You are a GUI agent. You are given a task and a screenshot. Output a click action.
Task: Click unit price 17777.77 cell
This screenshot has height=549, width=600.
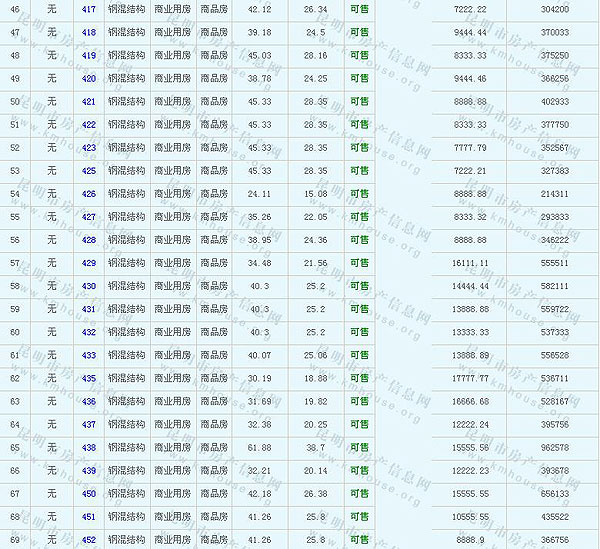(x=469, y=378)
